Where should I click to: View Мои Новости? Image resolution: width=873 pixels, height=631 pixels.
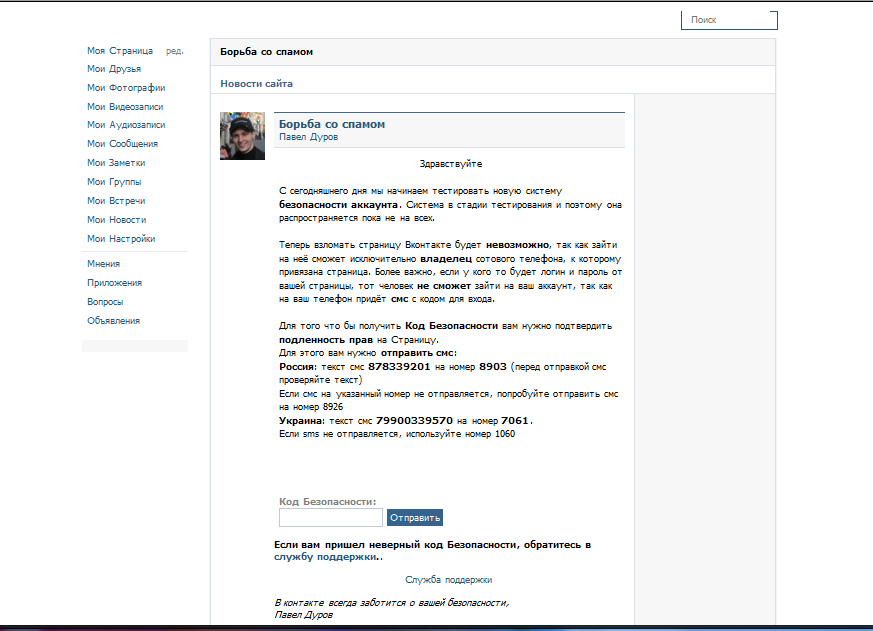(116, 219)
